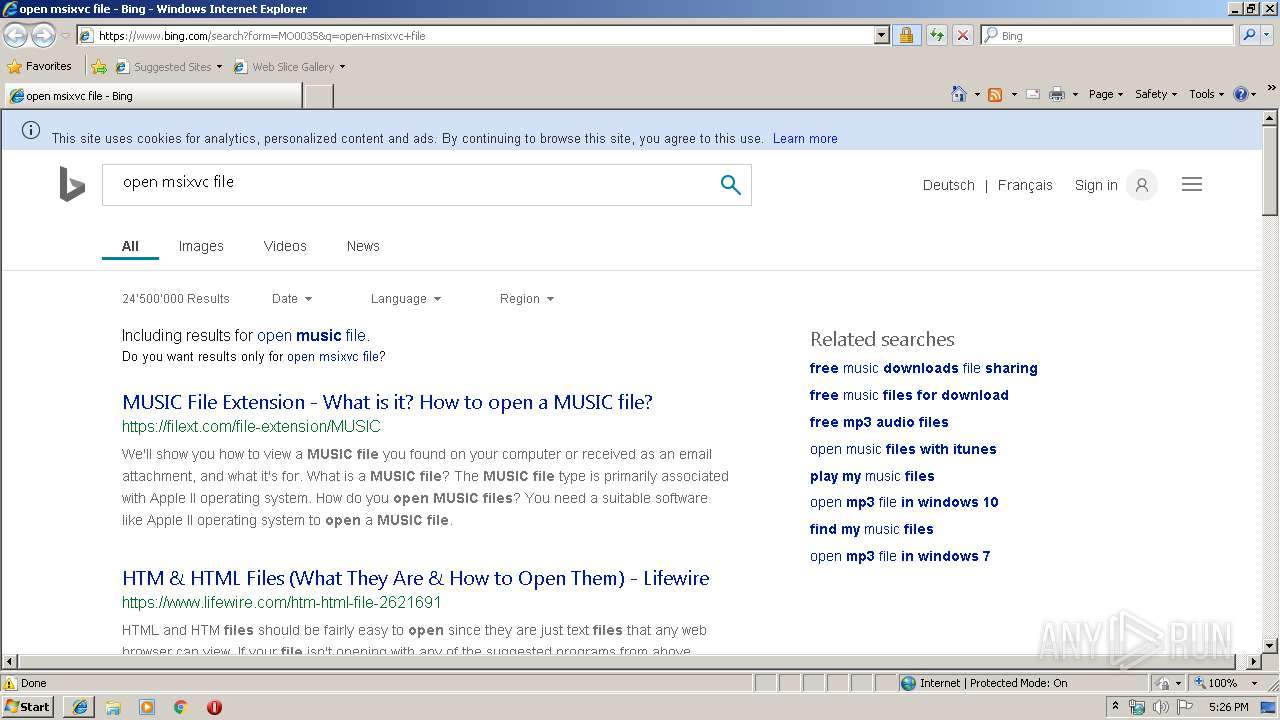The height and width of the screenshot is (720, 1280).
Task: Open a new blank browser tab
Action: [318, 96]
